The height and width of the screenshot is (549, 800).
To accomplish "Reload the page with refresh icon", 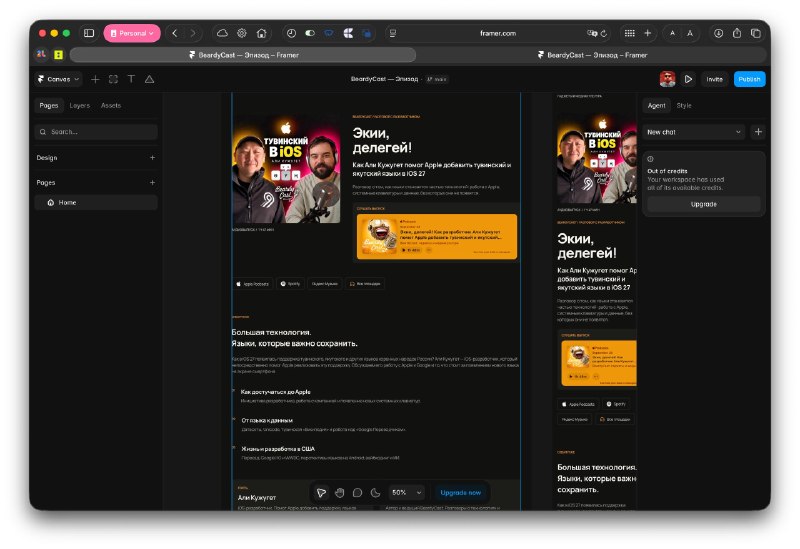I will point(604,33).
